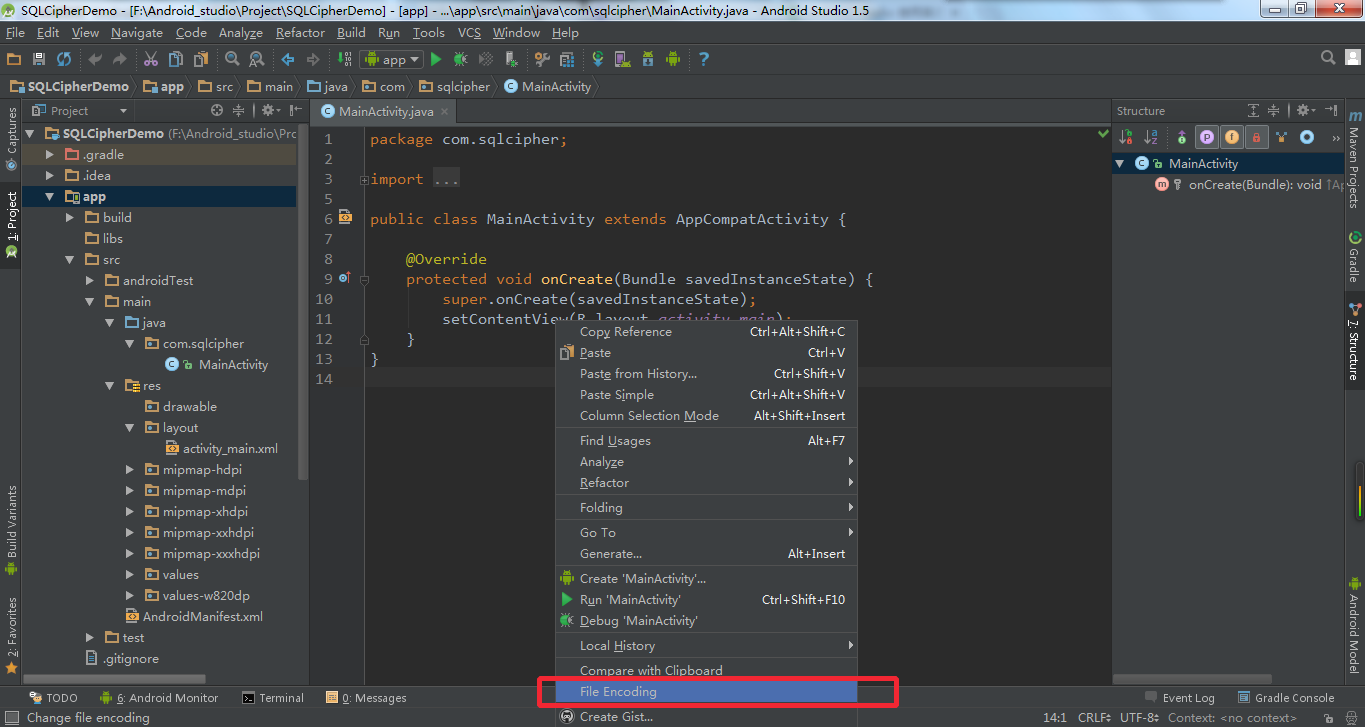The width and height of the screenshot is (1365, 727).
Task: Expand the .gradle folder in the project tree
Action: 50,155
